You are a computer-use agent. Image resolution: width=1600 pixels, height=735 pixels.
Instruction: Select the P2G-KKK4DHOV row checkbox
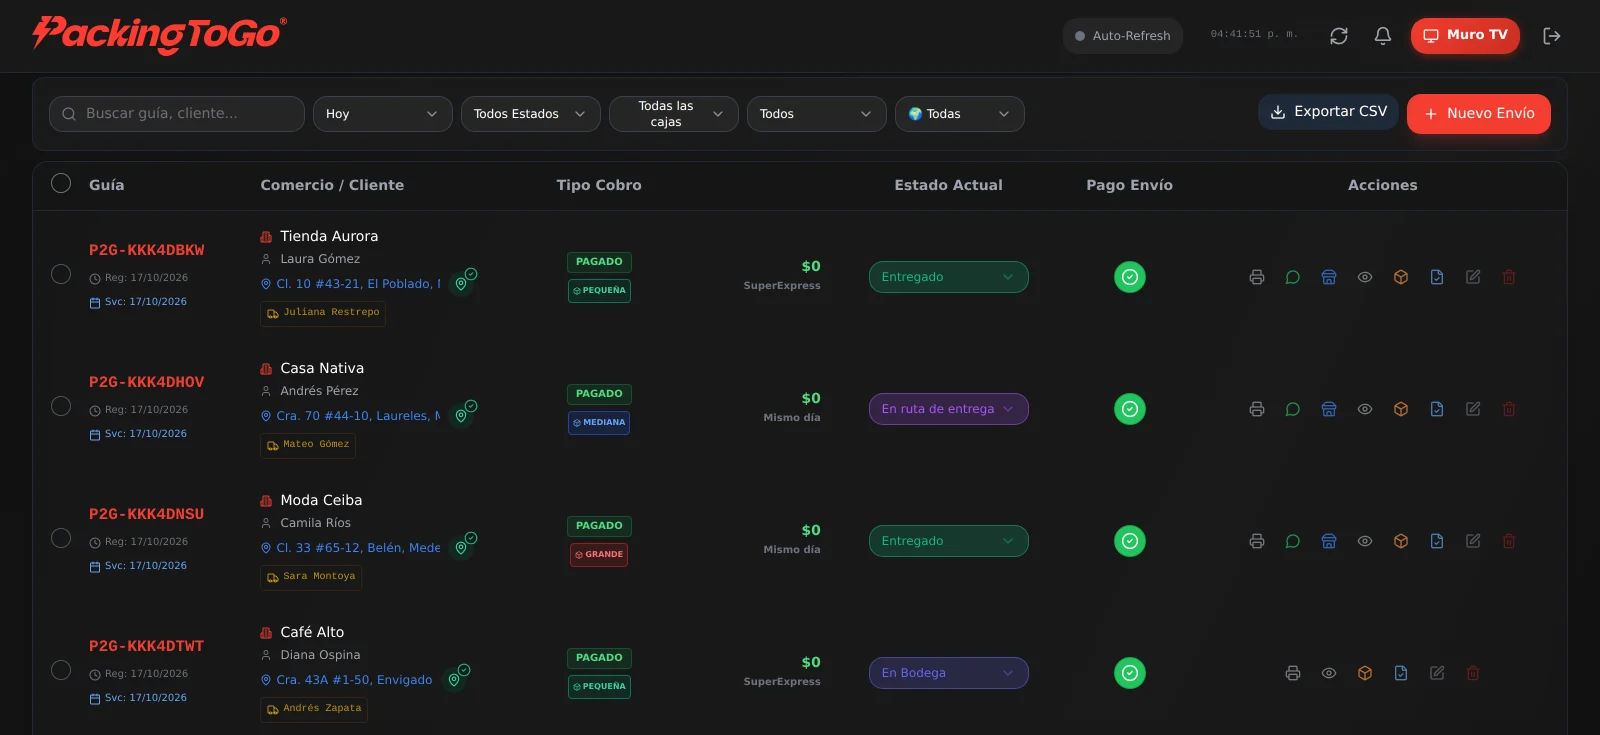click(x=61, y=406)
